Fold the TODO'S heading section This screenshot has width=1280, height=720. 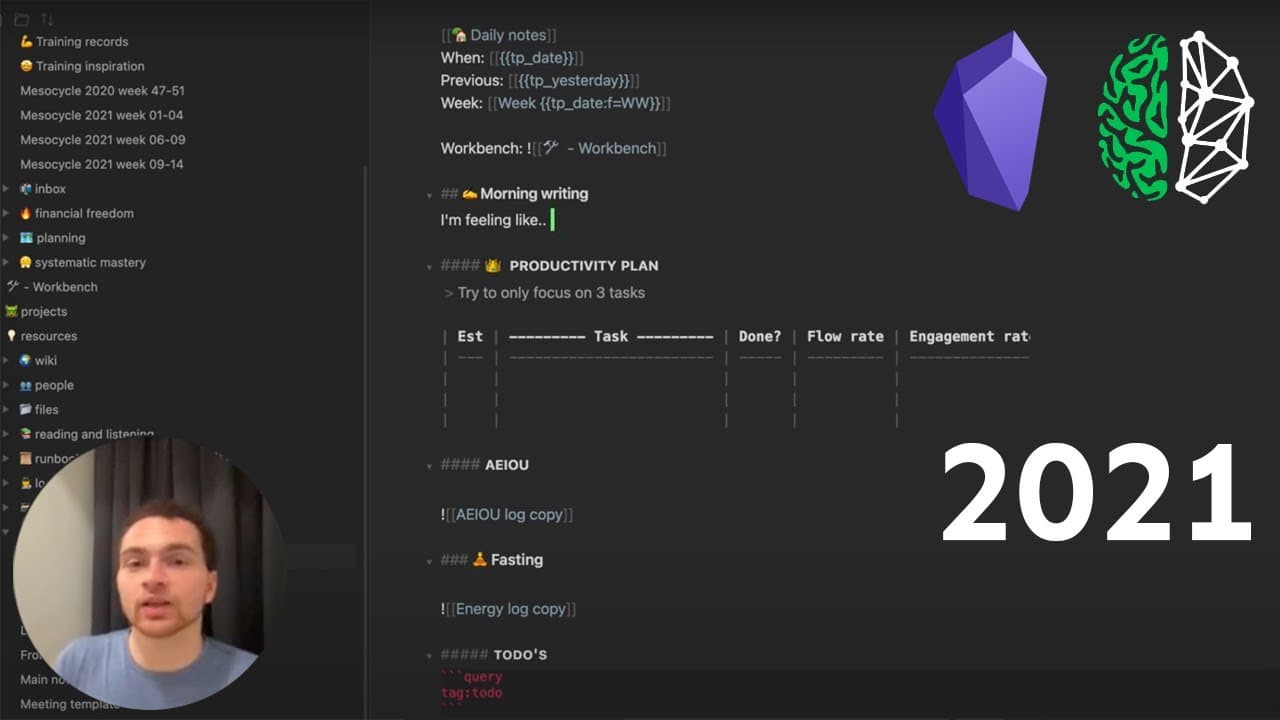429,655
